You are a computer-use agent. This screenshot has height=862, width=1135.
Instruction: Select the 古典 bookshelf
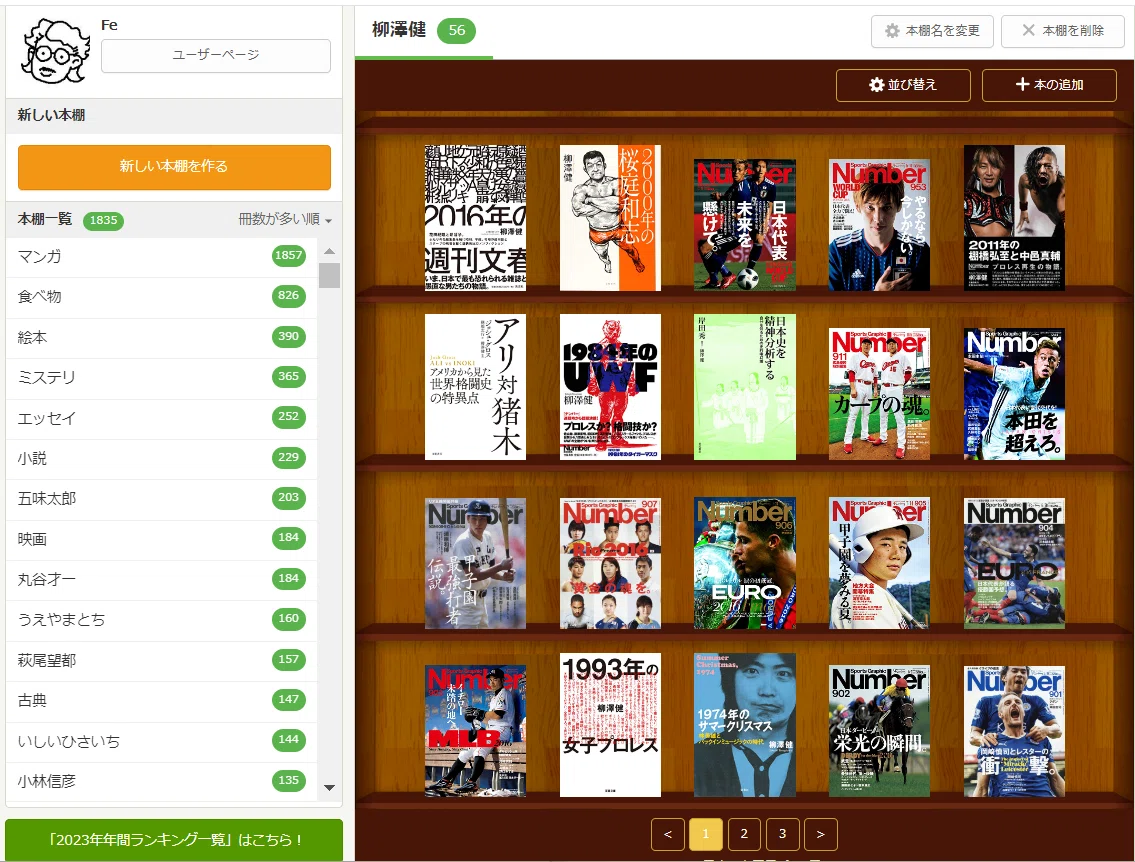pyautogui.click(x=161, y=701)
